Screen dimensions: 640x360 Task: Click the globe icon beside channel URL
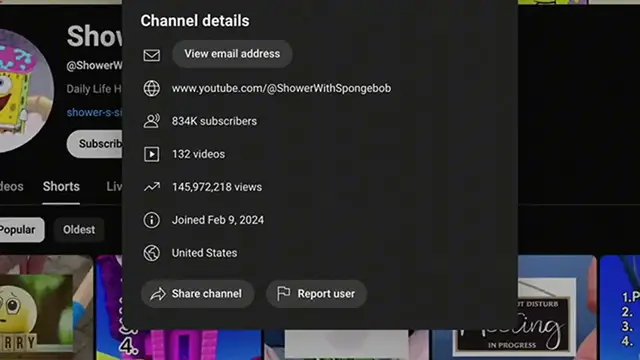coord(151,89)
